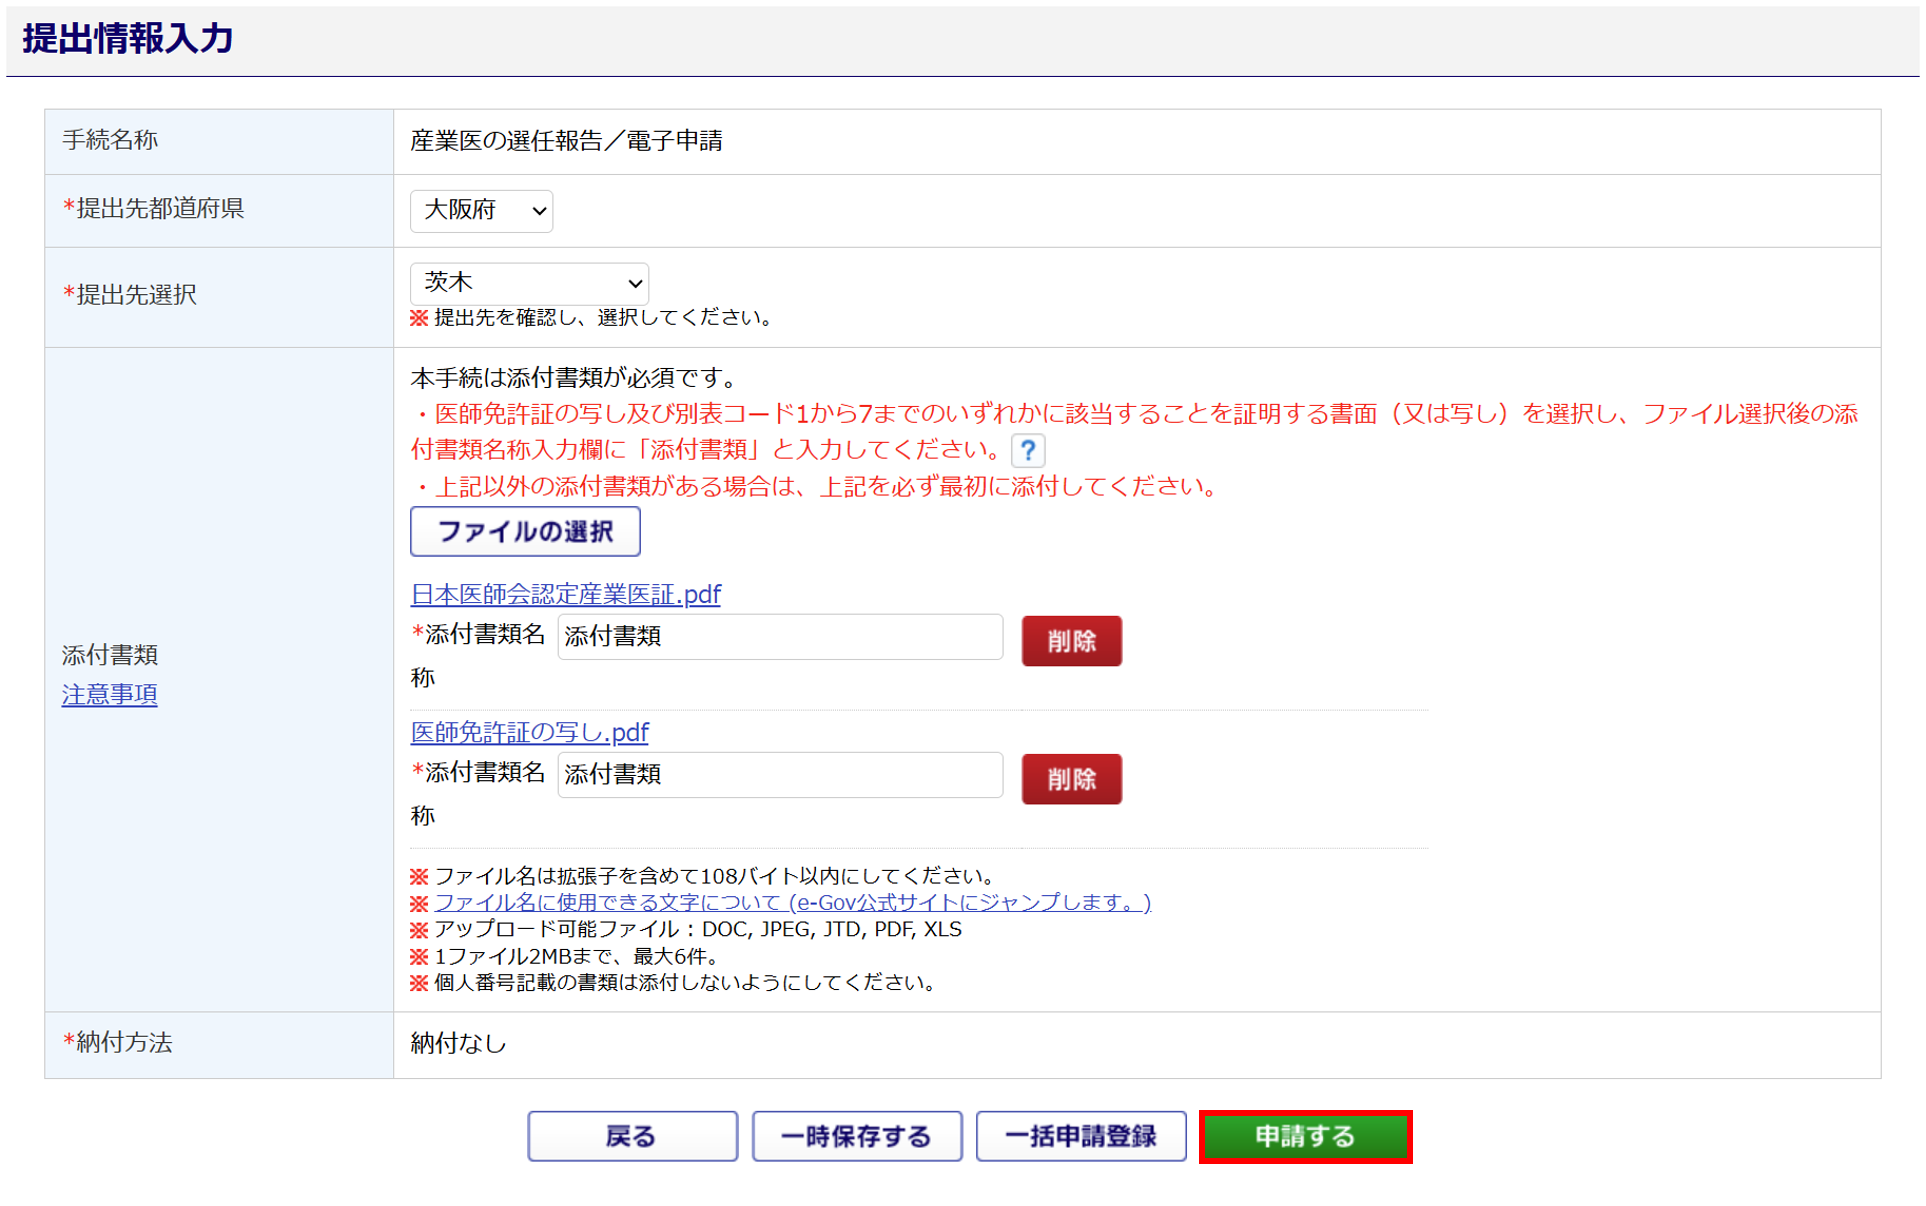Delete the 医師免許証の写し.pdf attachment
Screen dimensions: 1926x1206
tap(1071, 779)
